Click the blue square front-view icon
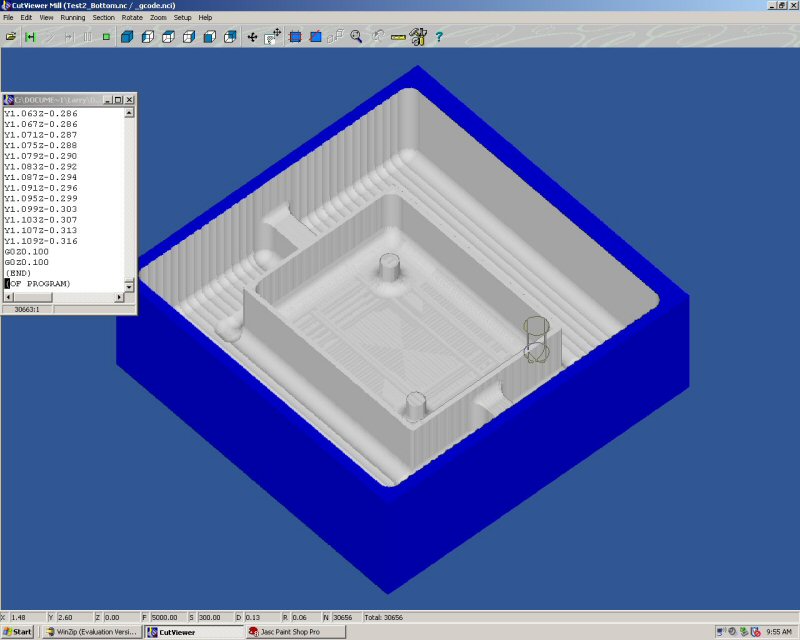This screenshot has height=640, width=800. 295,37
